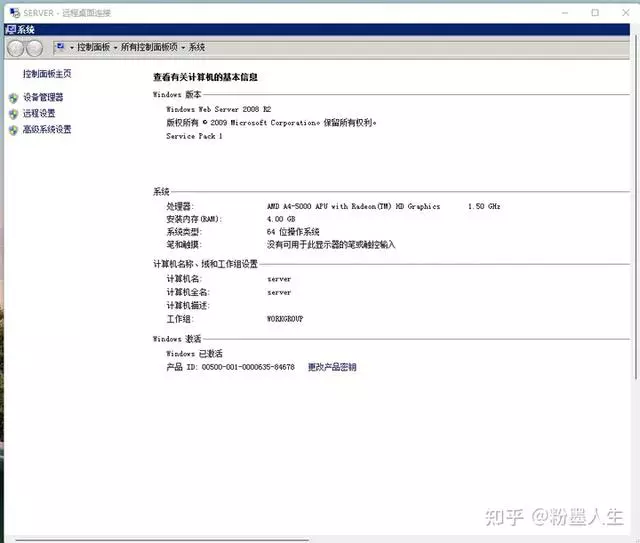Expand dropdown arrow before 所有控制面板项 breadcrumb
The image size is (640, 543).
(116, 48)
